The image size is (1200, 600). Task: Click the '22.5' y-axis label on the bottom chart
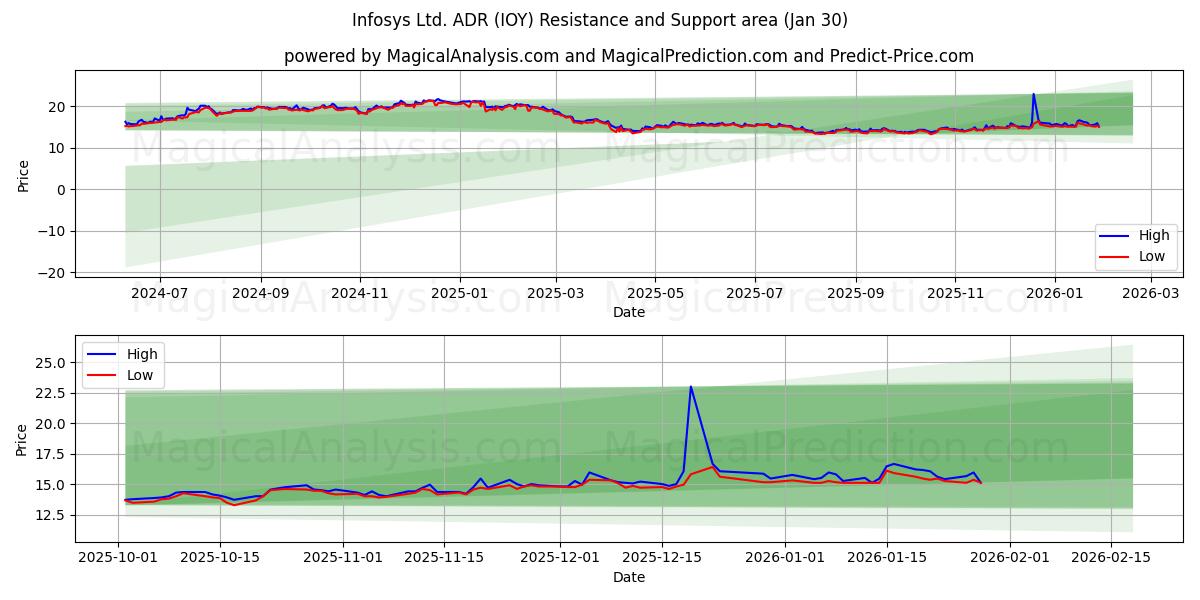(53, 393)
